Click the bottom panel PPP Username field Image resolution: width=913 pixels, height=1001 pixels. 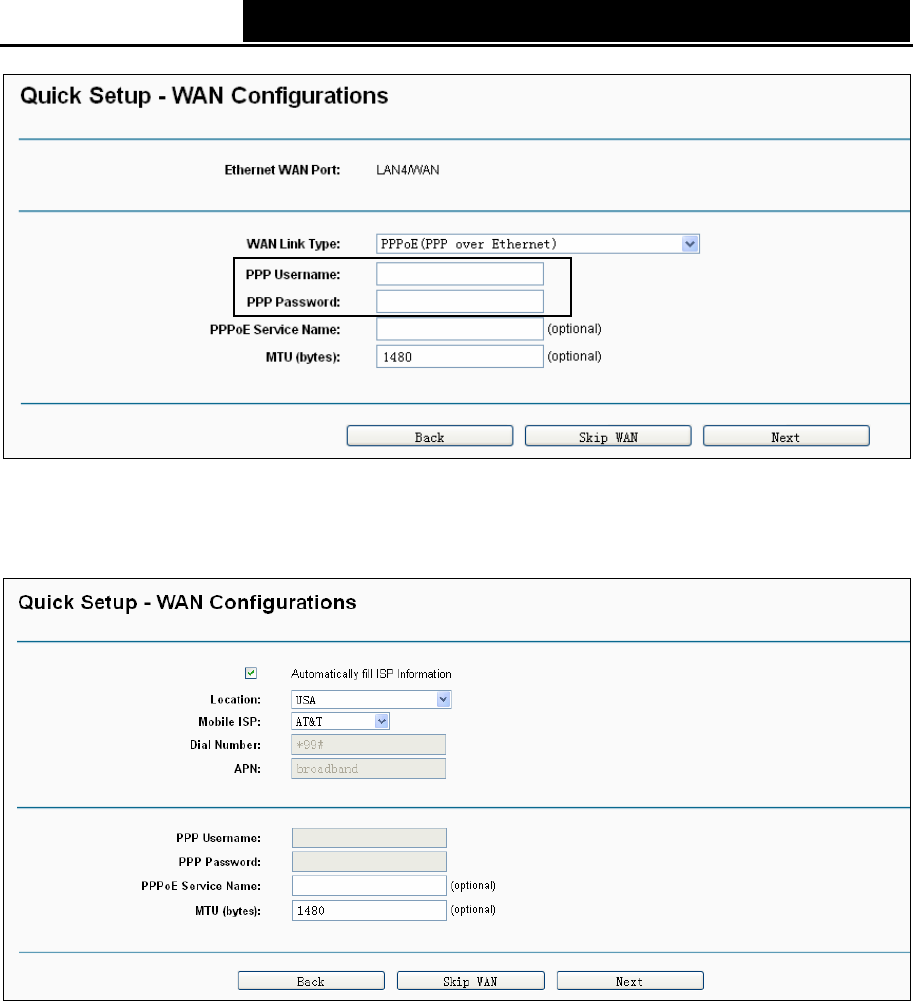(369, 838)
